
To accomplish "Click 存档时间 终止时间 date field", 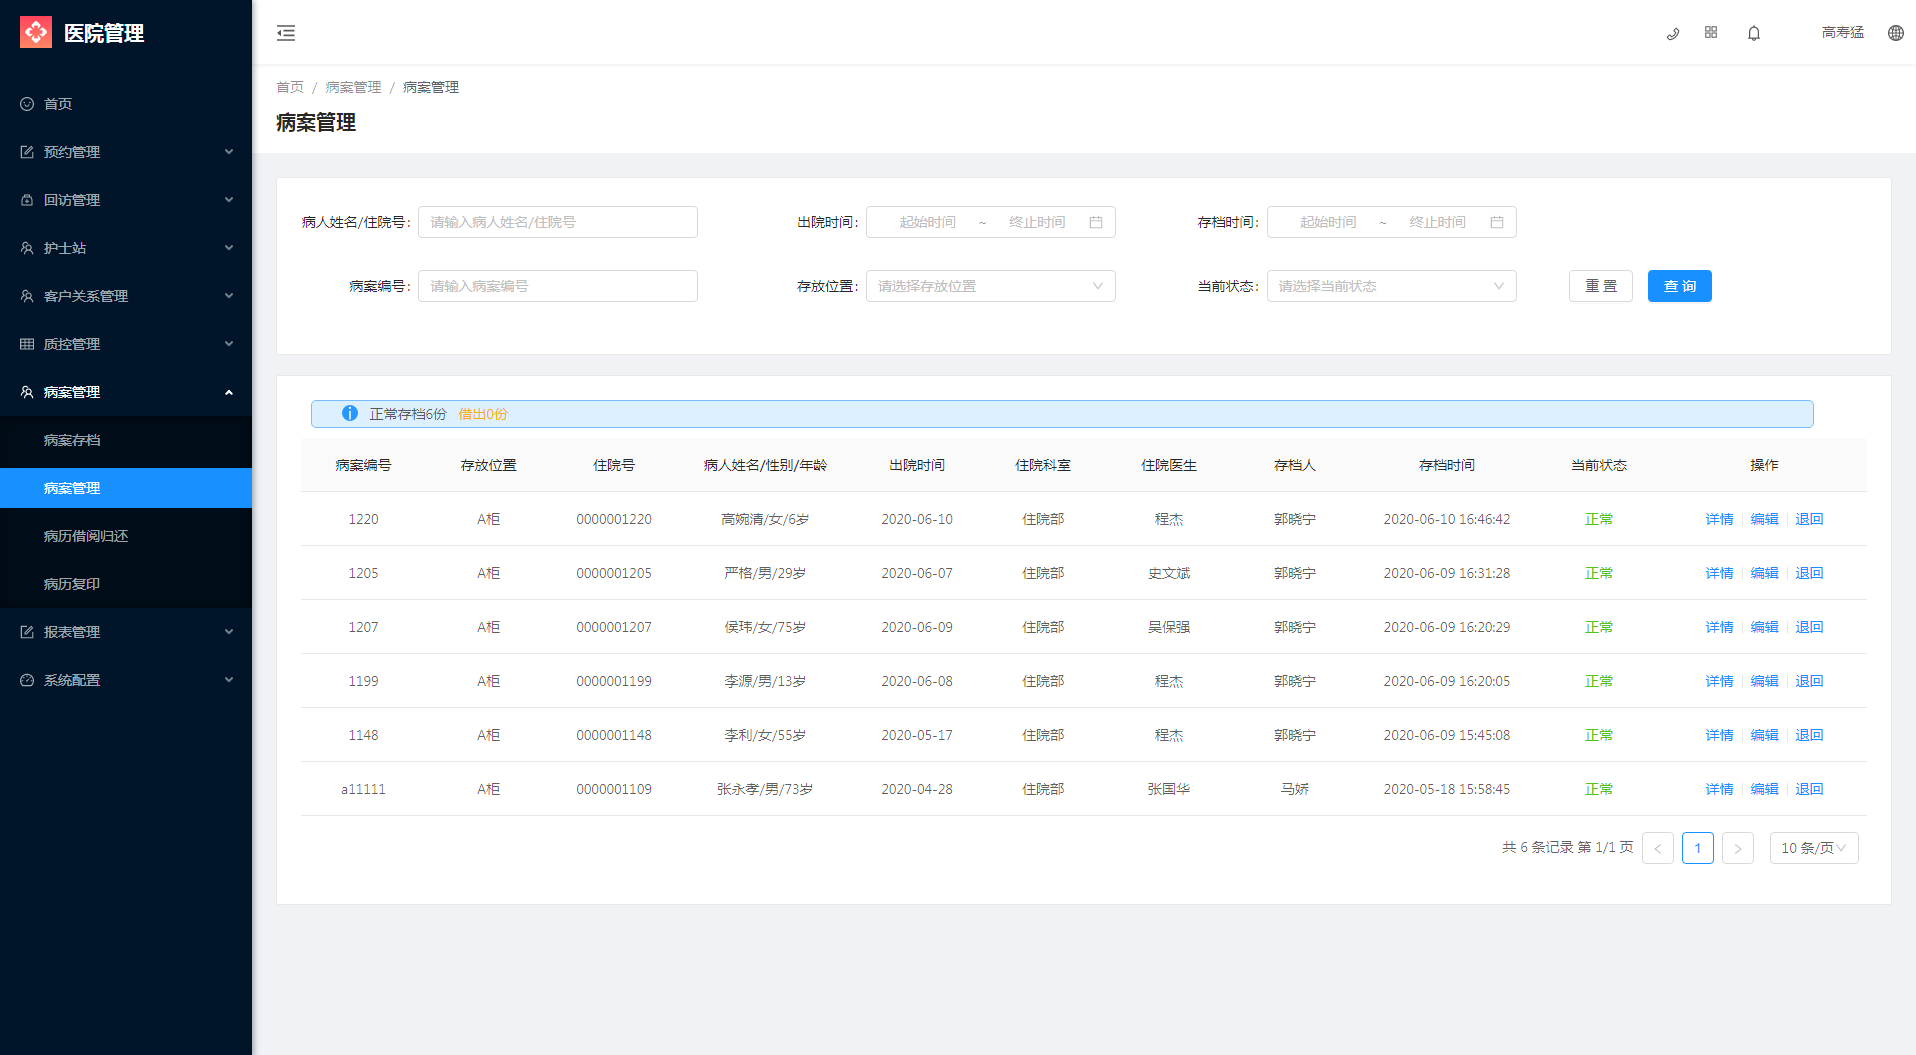I will (1437, 222).
